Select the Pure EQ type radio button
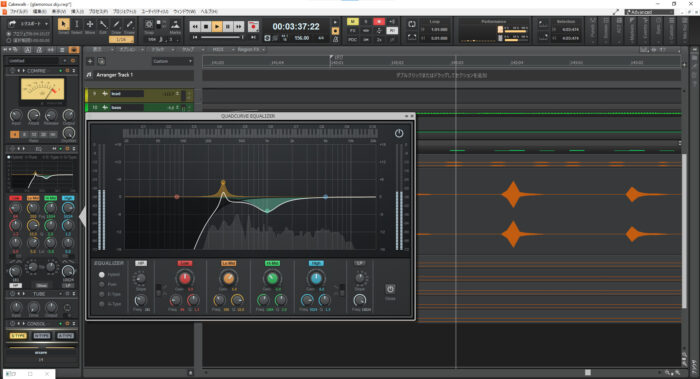Screen dimensions: 700x379 pos(102,284)
